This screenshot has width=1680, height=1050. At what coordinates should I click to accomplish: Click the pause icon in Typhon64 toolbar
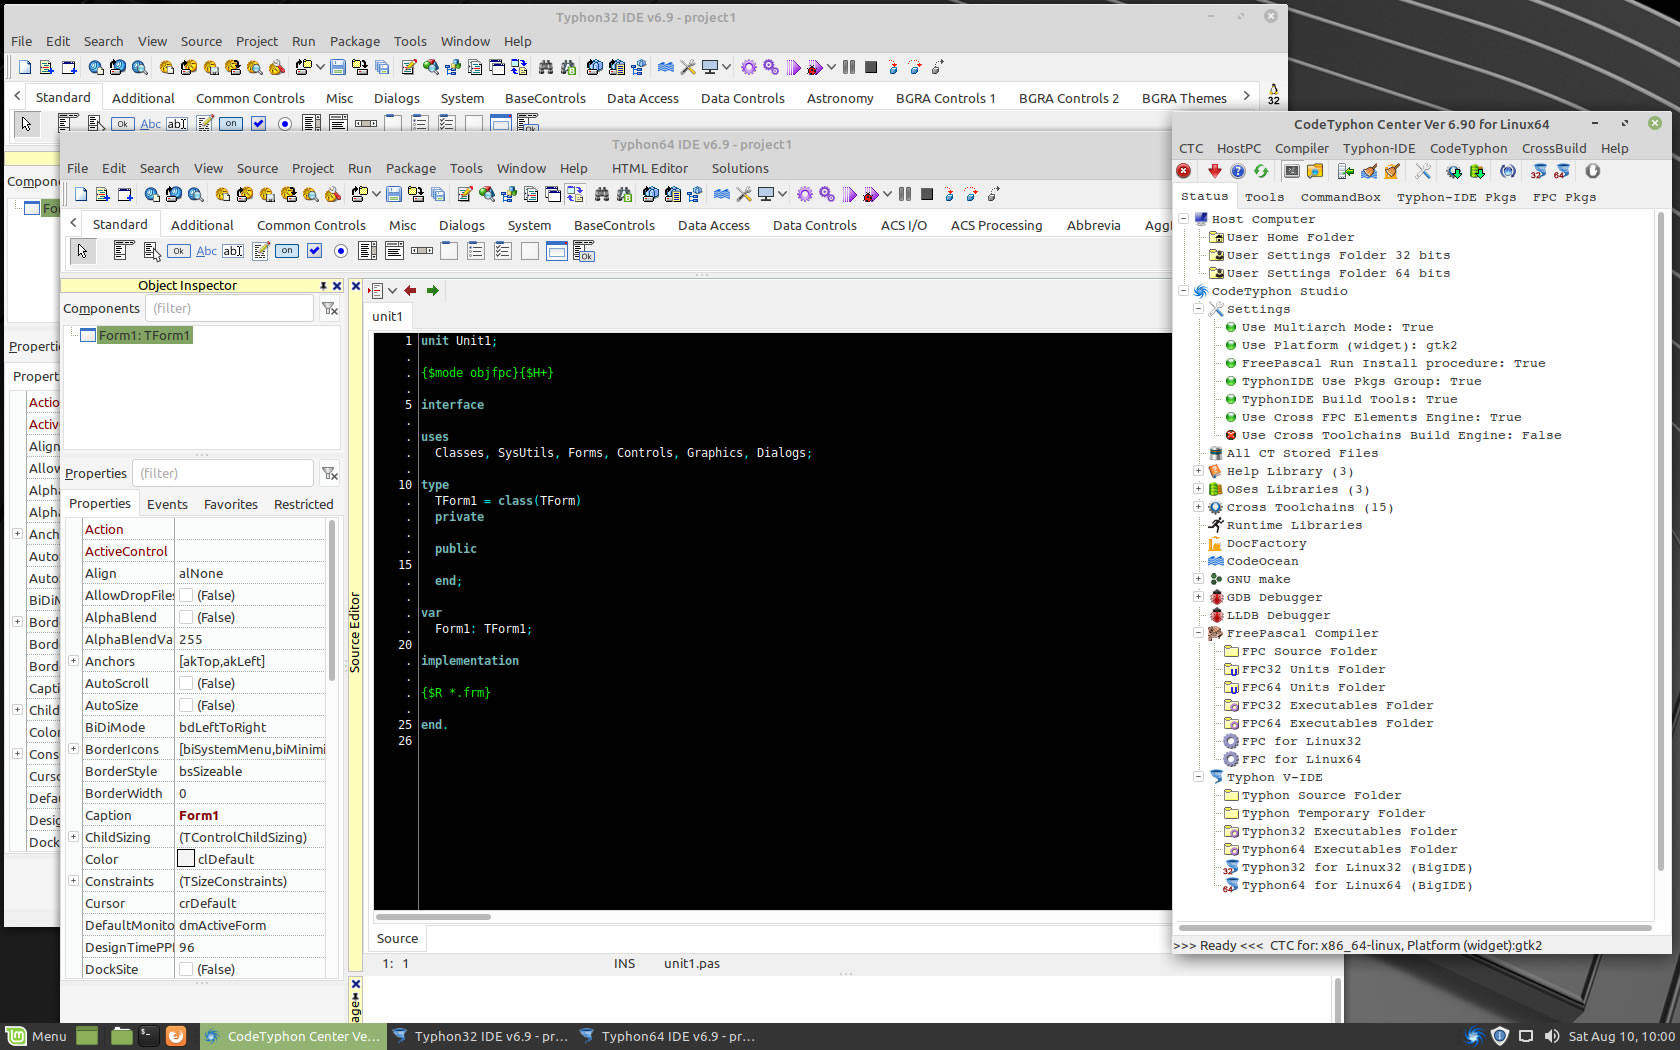[905, 194]
